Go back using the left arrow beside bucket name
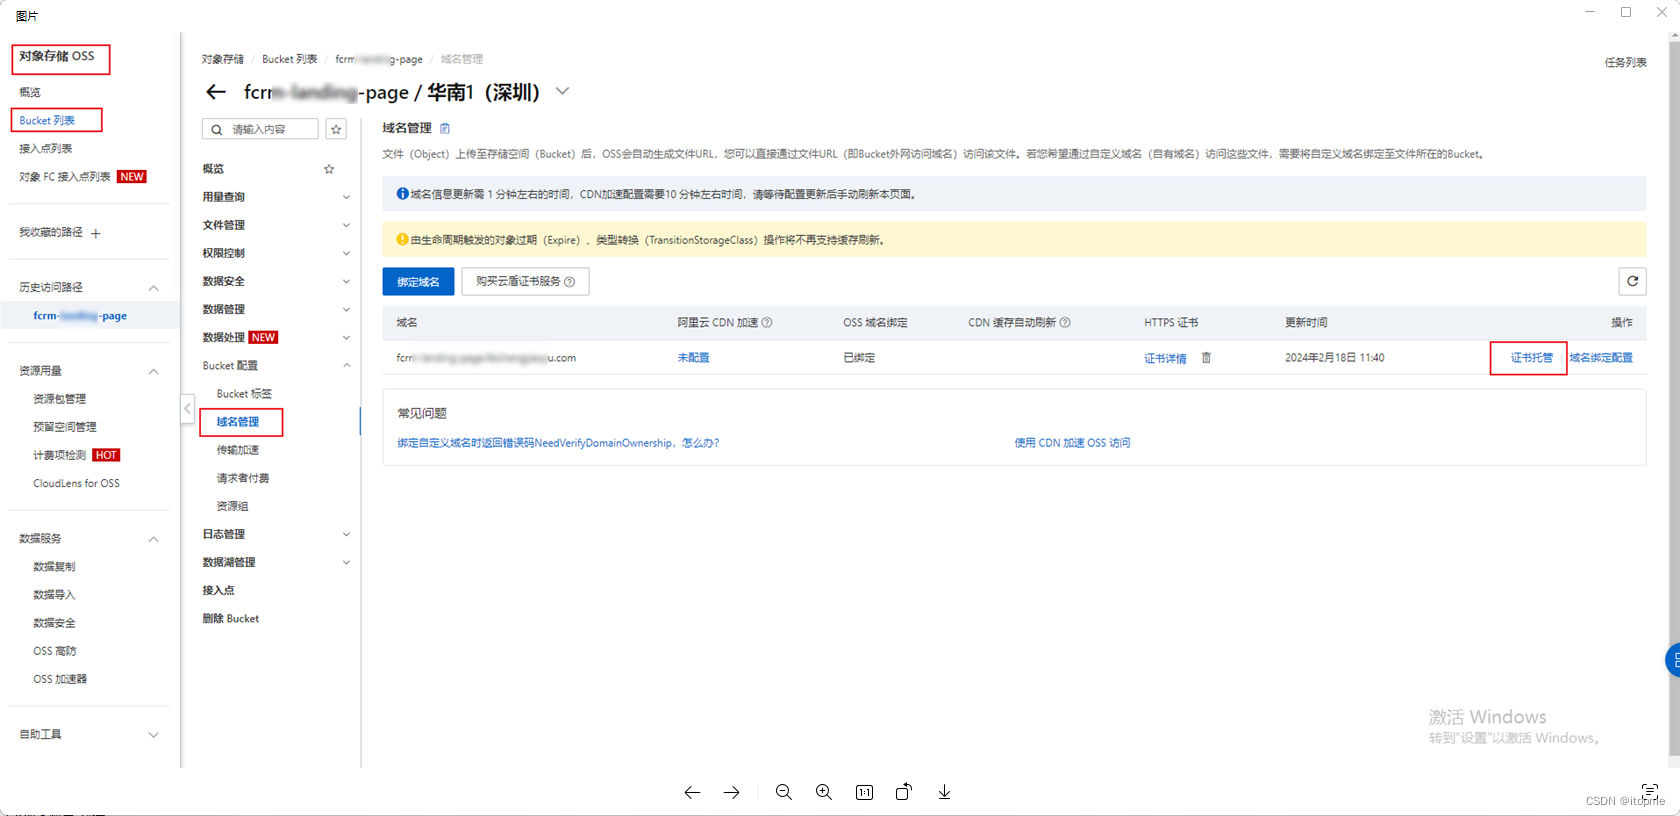The width and height of the screenshot is (1680, 816). pyautogui.click(x=215, y=92)
